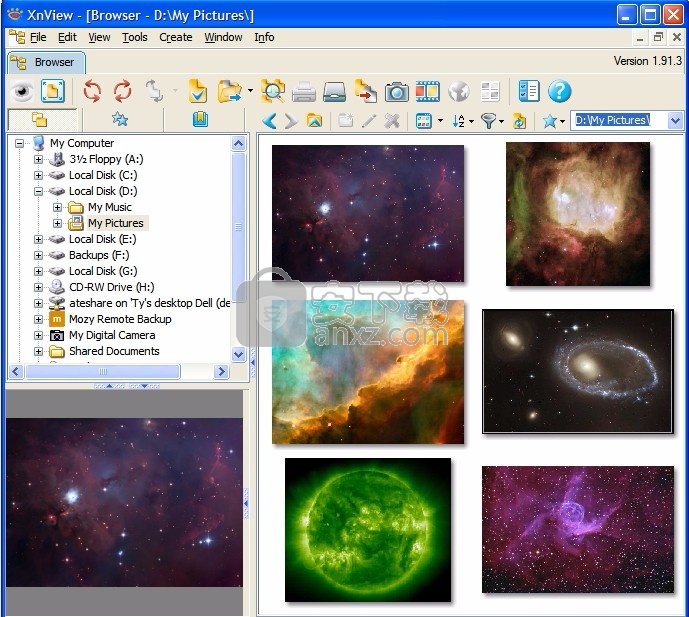Expand the Local Disk (C:) node
Image resolution: width=689 pixels, height=617 pixels.
pos(39,175)
